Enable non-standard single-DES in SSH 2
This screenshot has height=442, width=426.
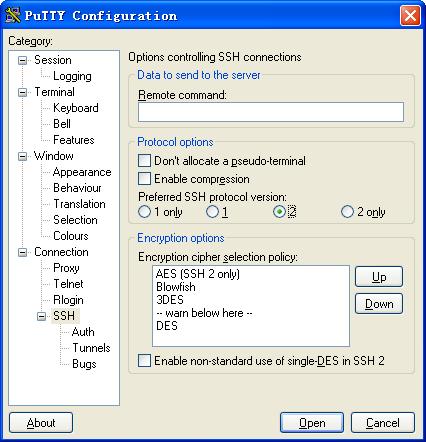pos(144,361)
